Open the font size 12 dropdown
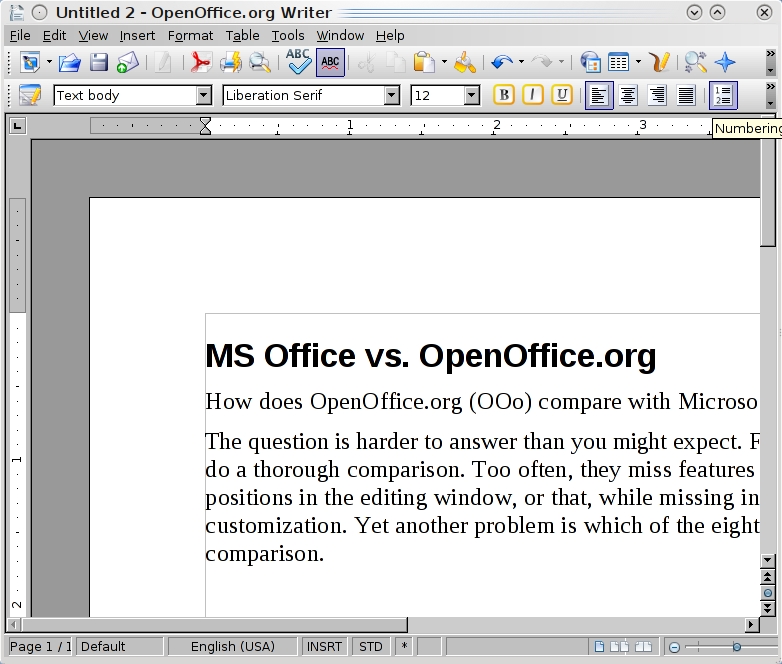Viewport: 782px width, 664px height. 472,96
